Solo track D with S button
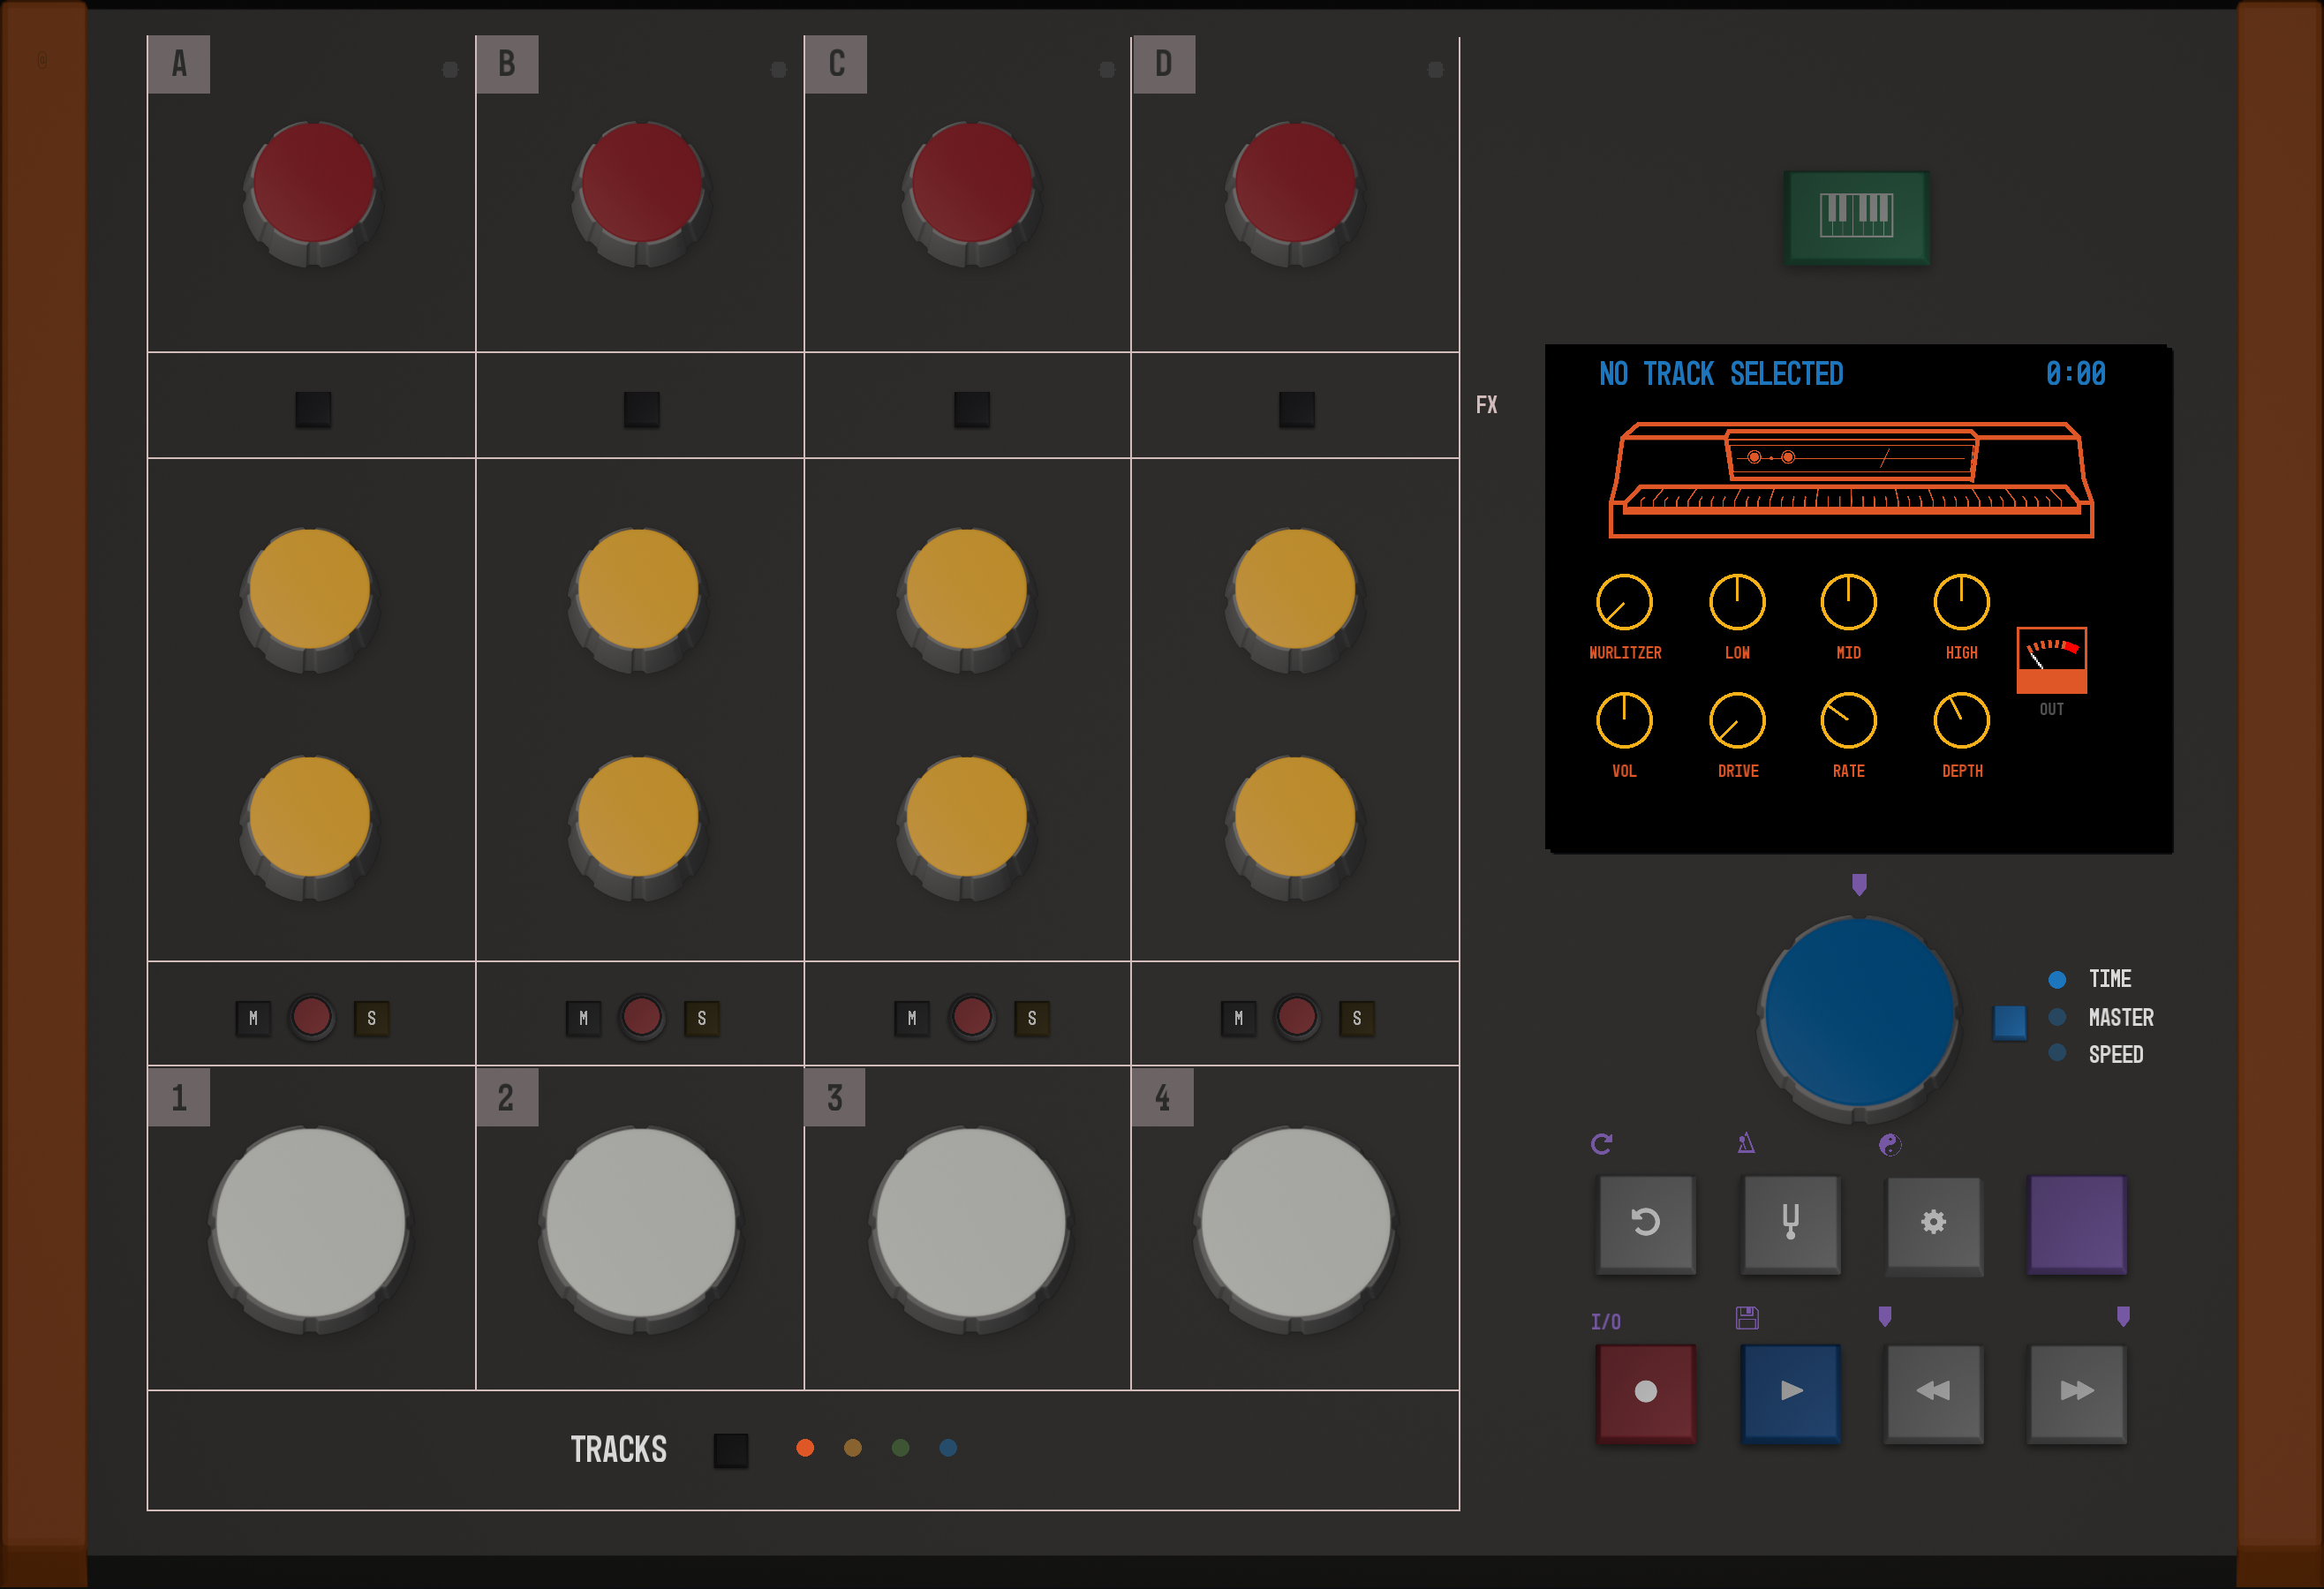Screen dimensions: 2324x1589 click(x=1356, y=1019)
